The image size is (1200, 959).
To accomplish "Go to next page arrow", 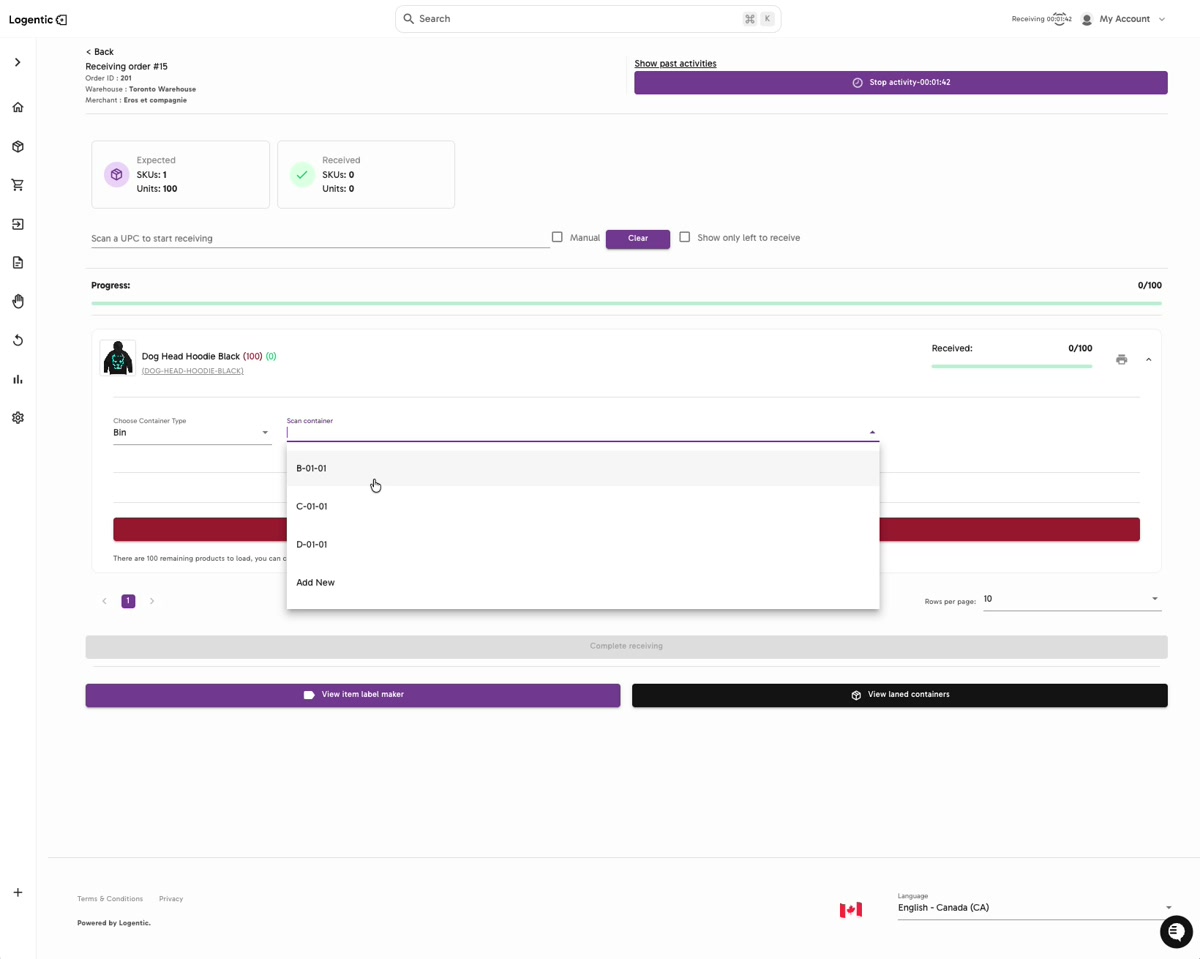I will click(x=152, y=601).
